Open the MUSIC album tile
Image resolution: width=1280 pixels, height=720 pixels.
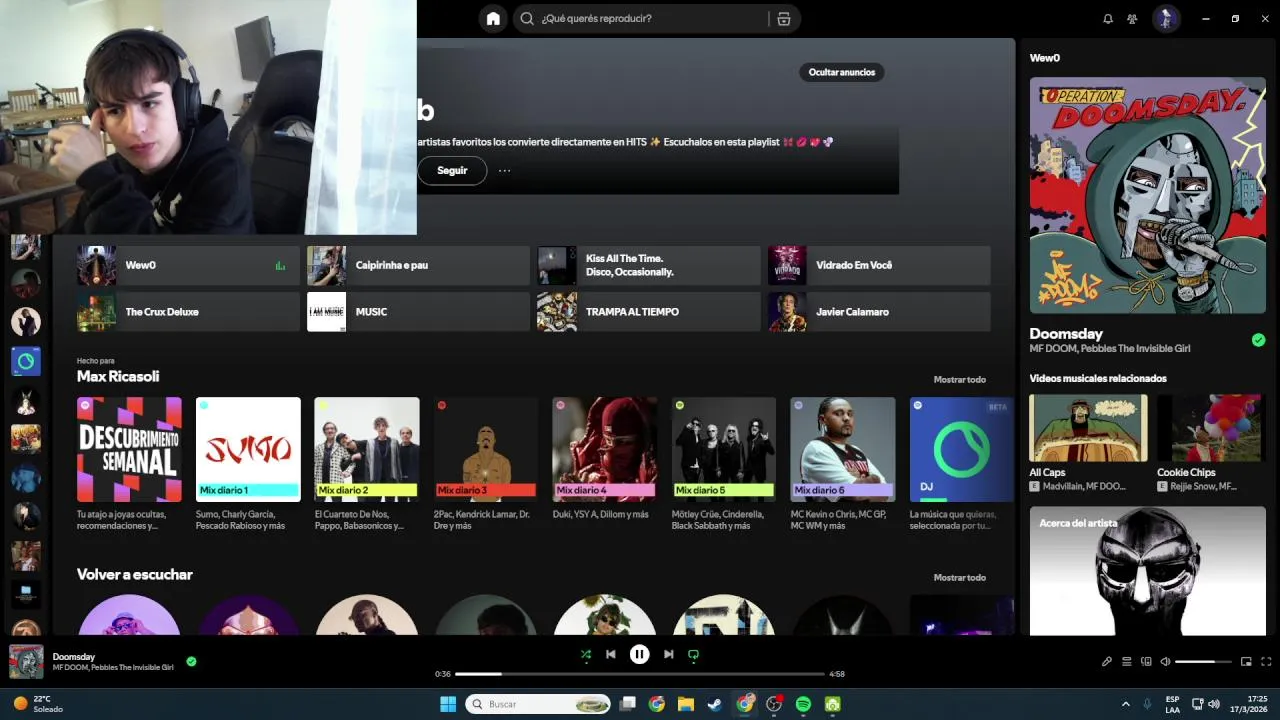point(418,312)
